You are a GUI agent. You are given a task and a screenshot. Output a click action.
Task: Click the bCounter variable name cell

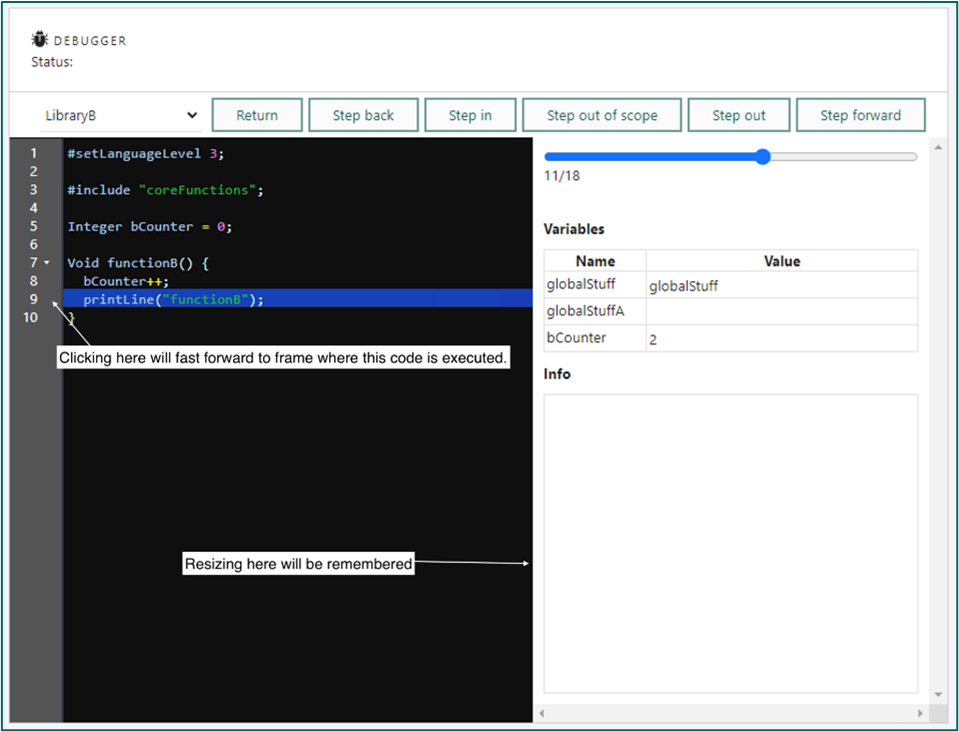pyautogui.click(x=595, y=338)
